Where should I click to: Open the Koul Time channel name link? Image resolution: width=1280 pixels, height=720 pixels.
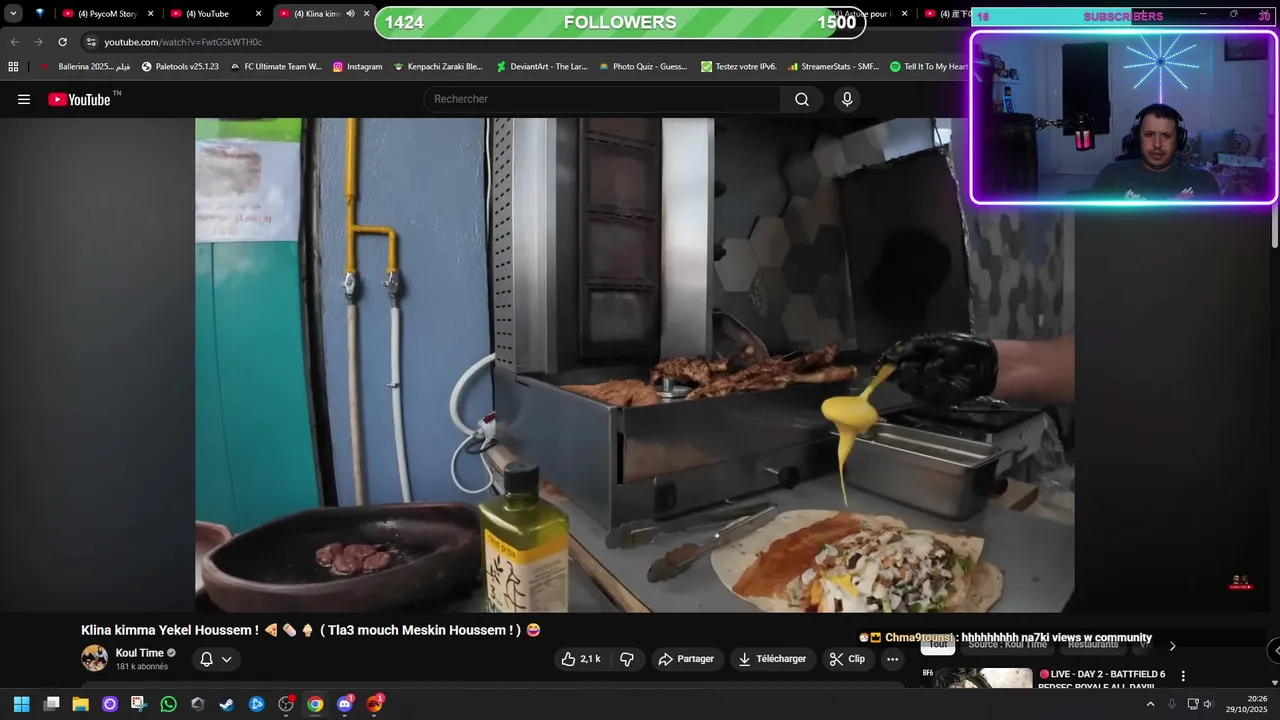(x=139, y=653)
